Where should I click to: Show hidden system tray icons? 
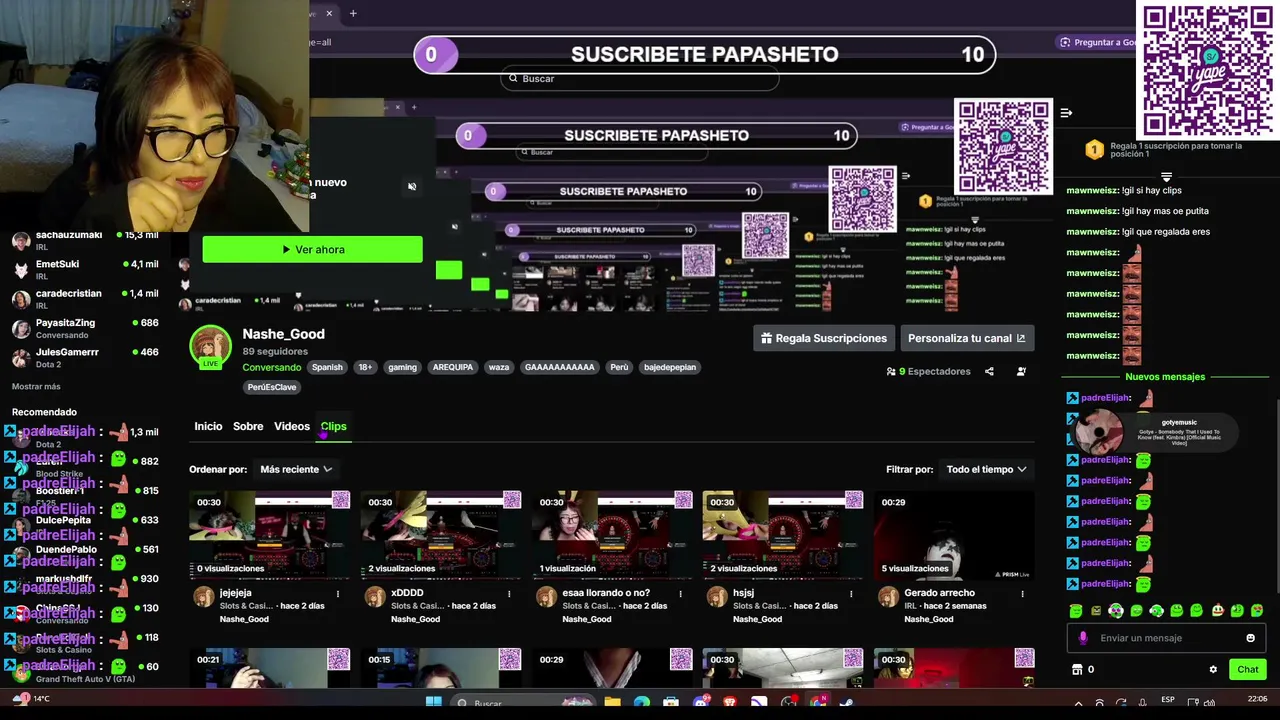(1078, 703)
